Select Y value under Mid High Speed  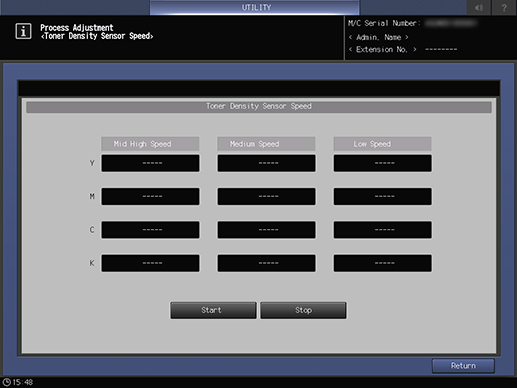coord(150,163)
